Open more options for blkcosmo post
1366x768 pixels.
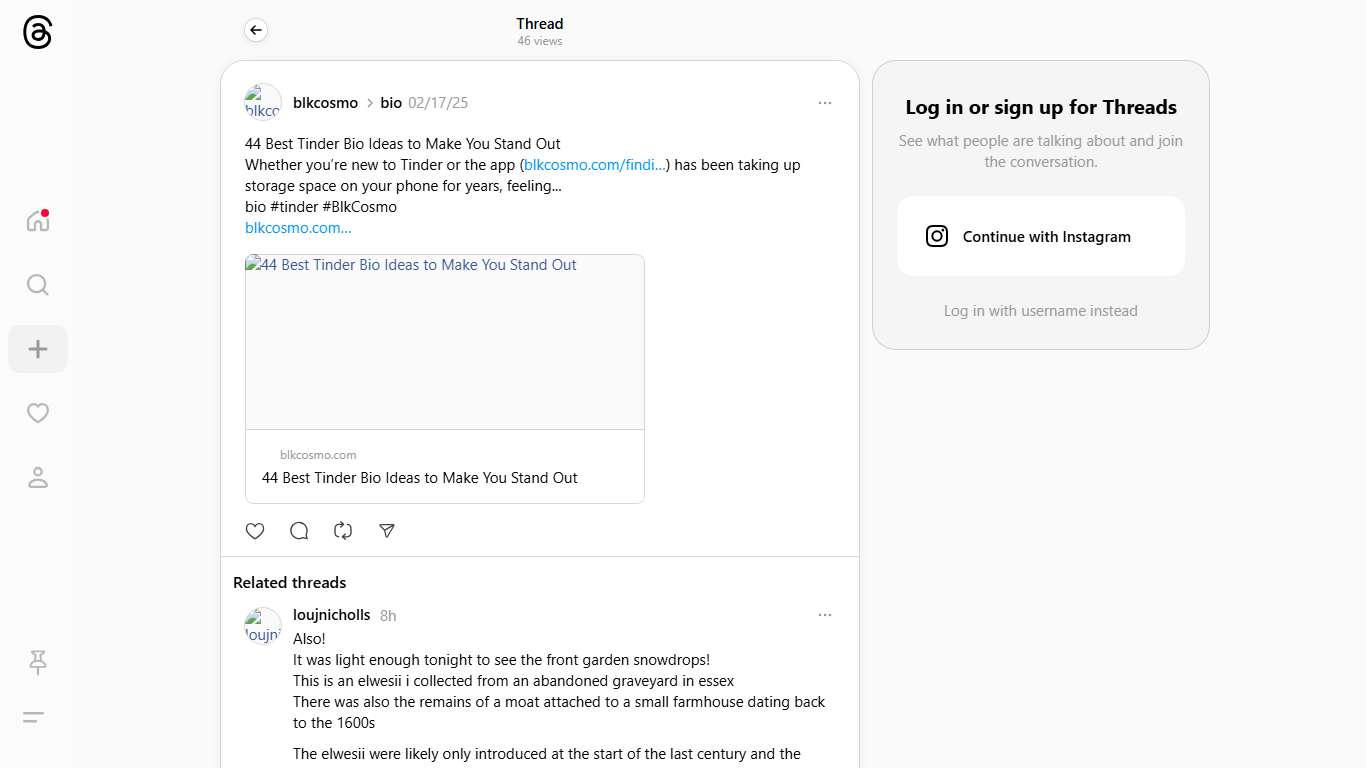pyautogui.click(x=824, y=103)
